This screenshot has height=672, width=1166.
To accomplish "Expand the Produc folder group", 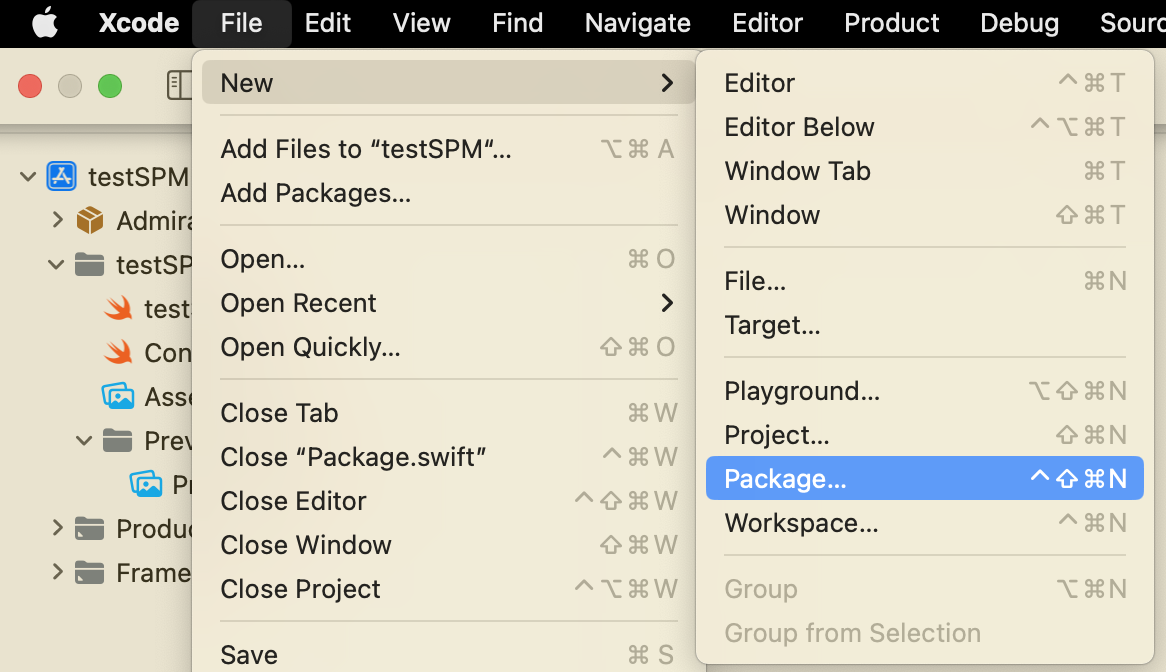I will [57, 529].
